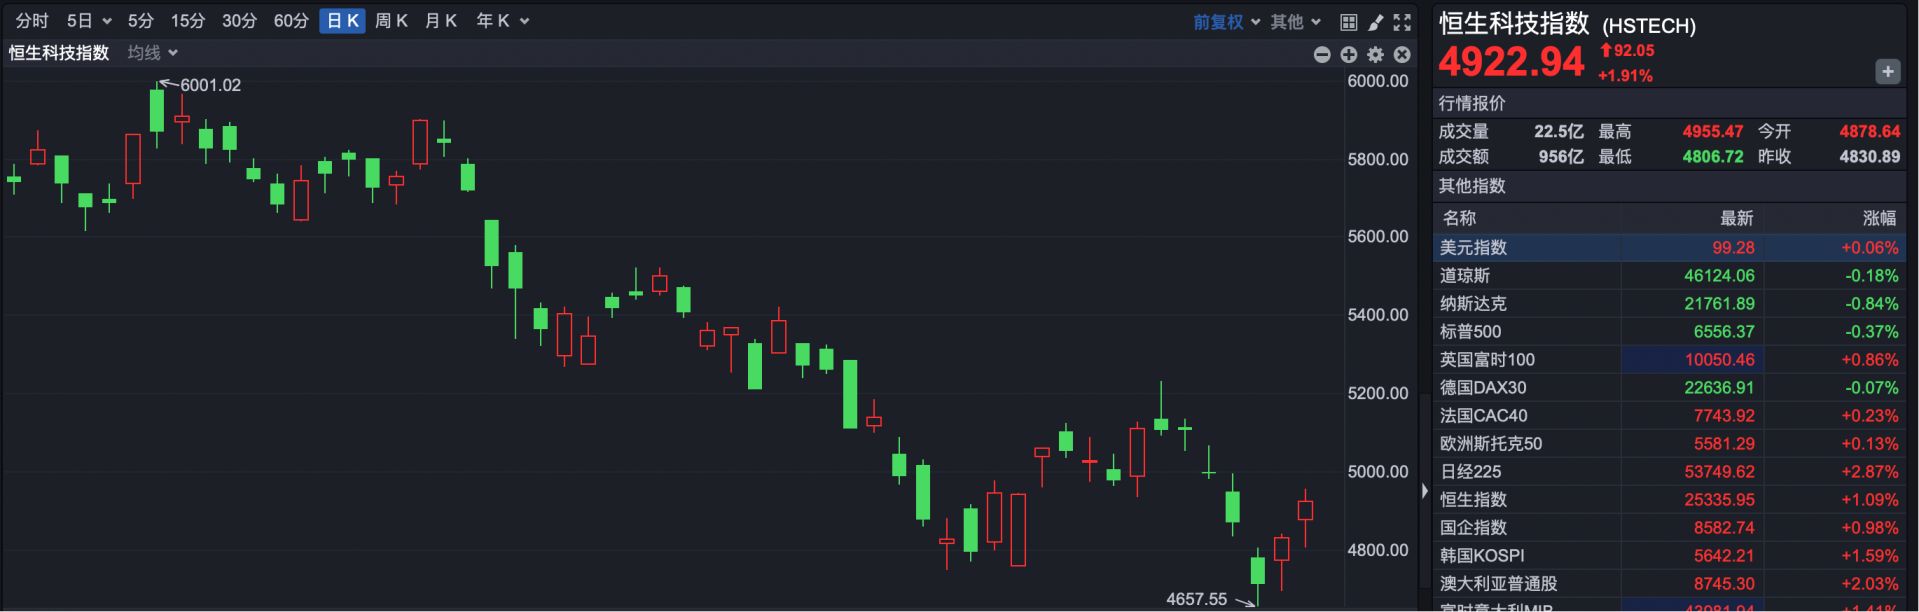Select the 60分 timeframe tab

[291, 21]
